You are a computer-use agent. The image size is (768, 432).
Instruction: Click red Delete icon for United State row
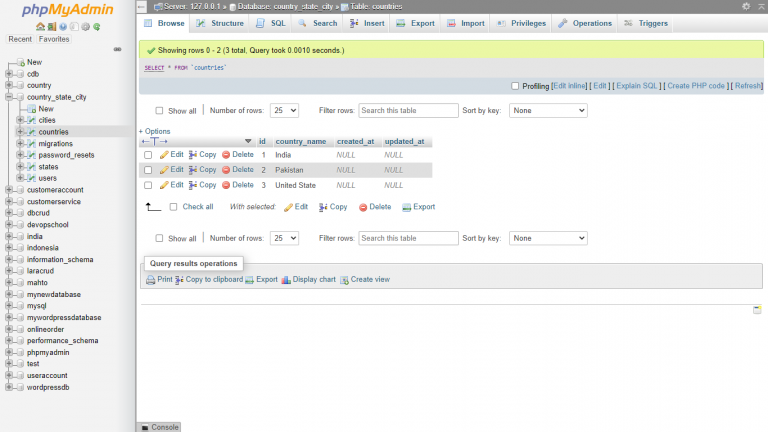[226, 185]
